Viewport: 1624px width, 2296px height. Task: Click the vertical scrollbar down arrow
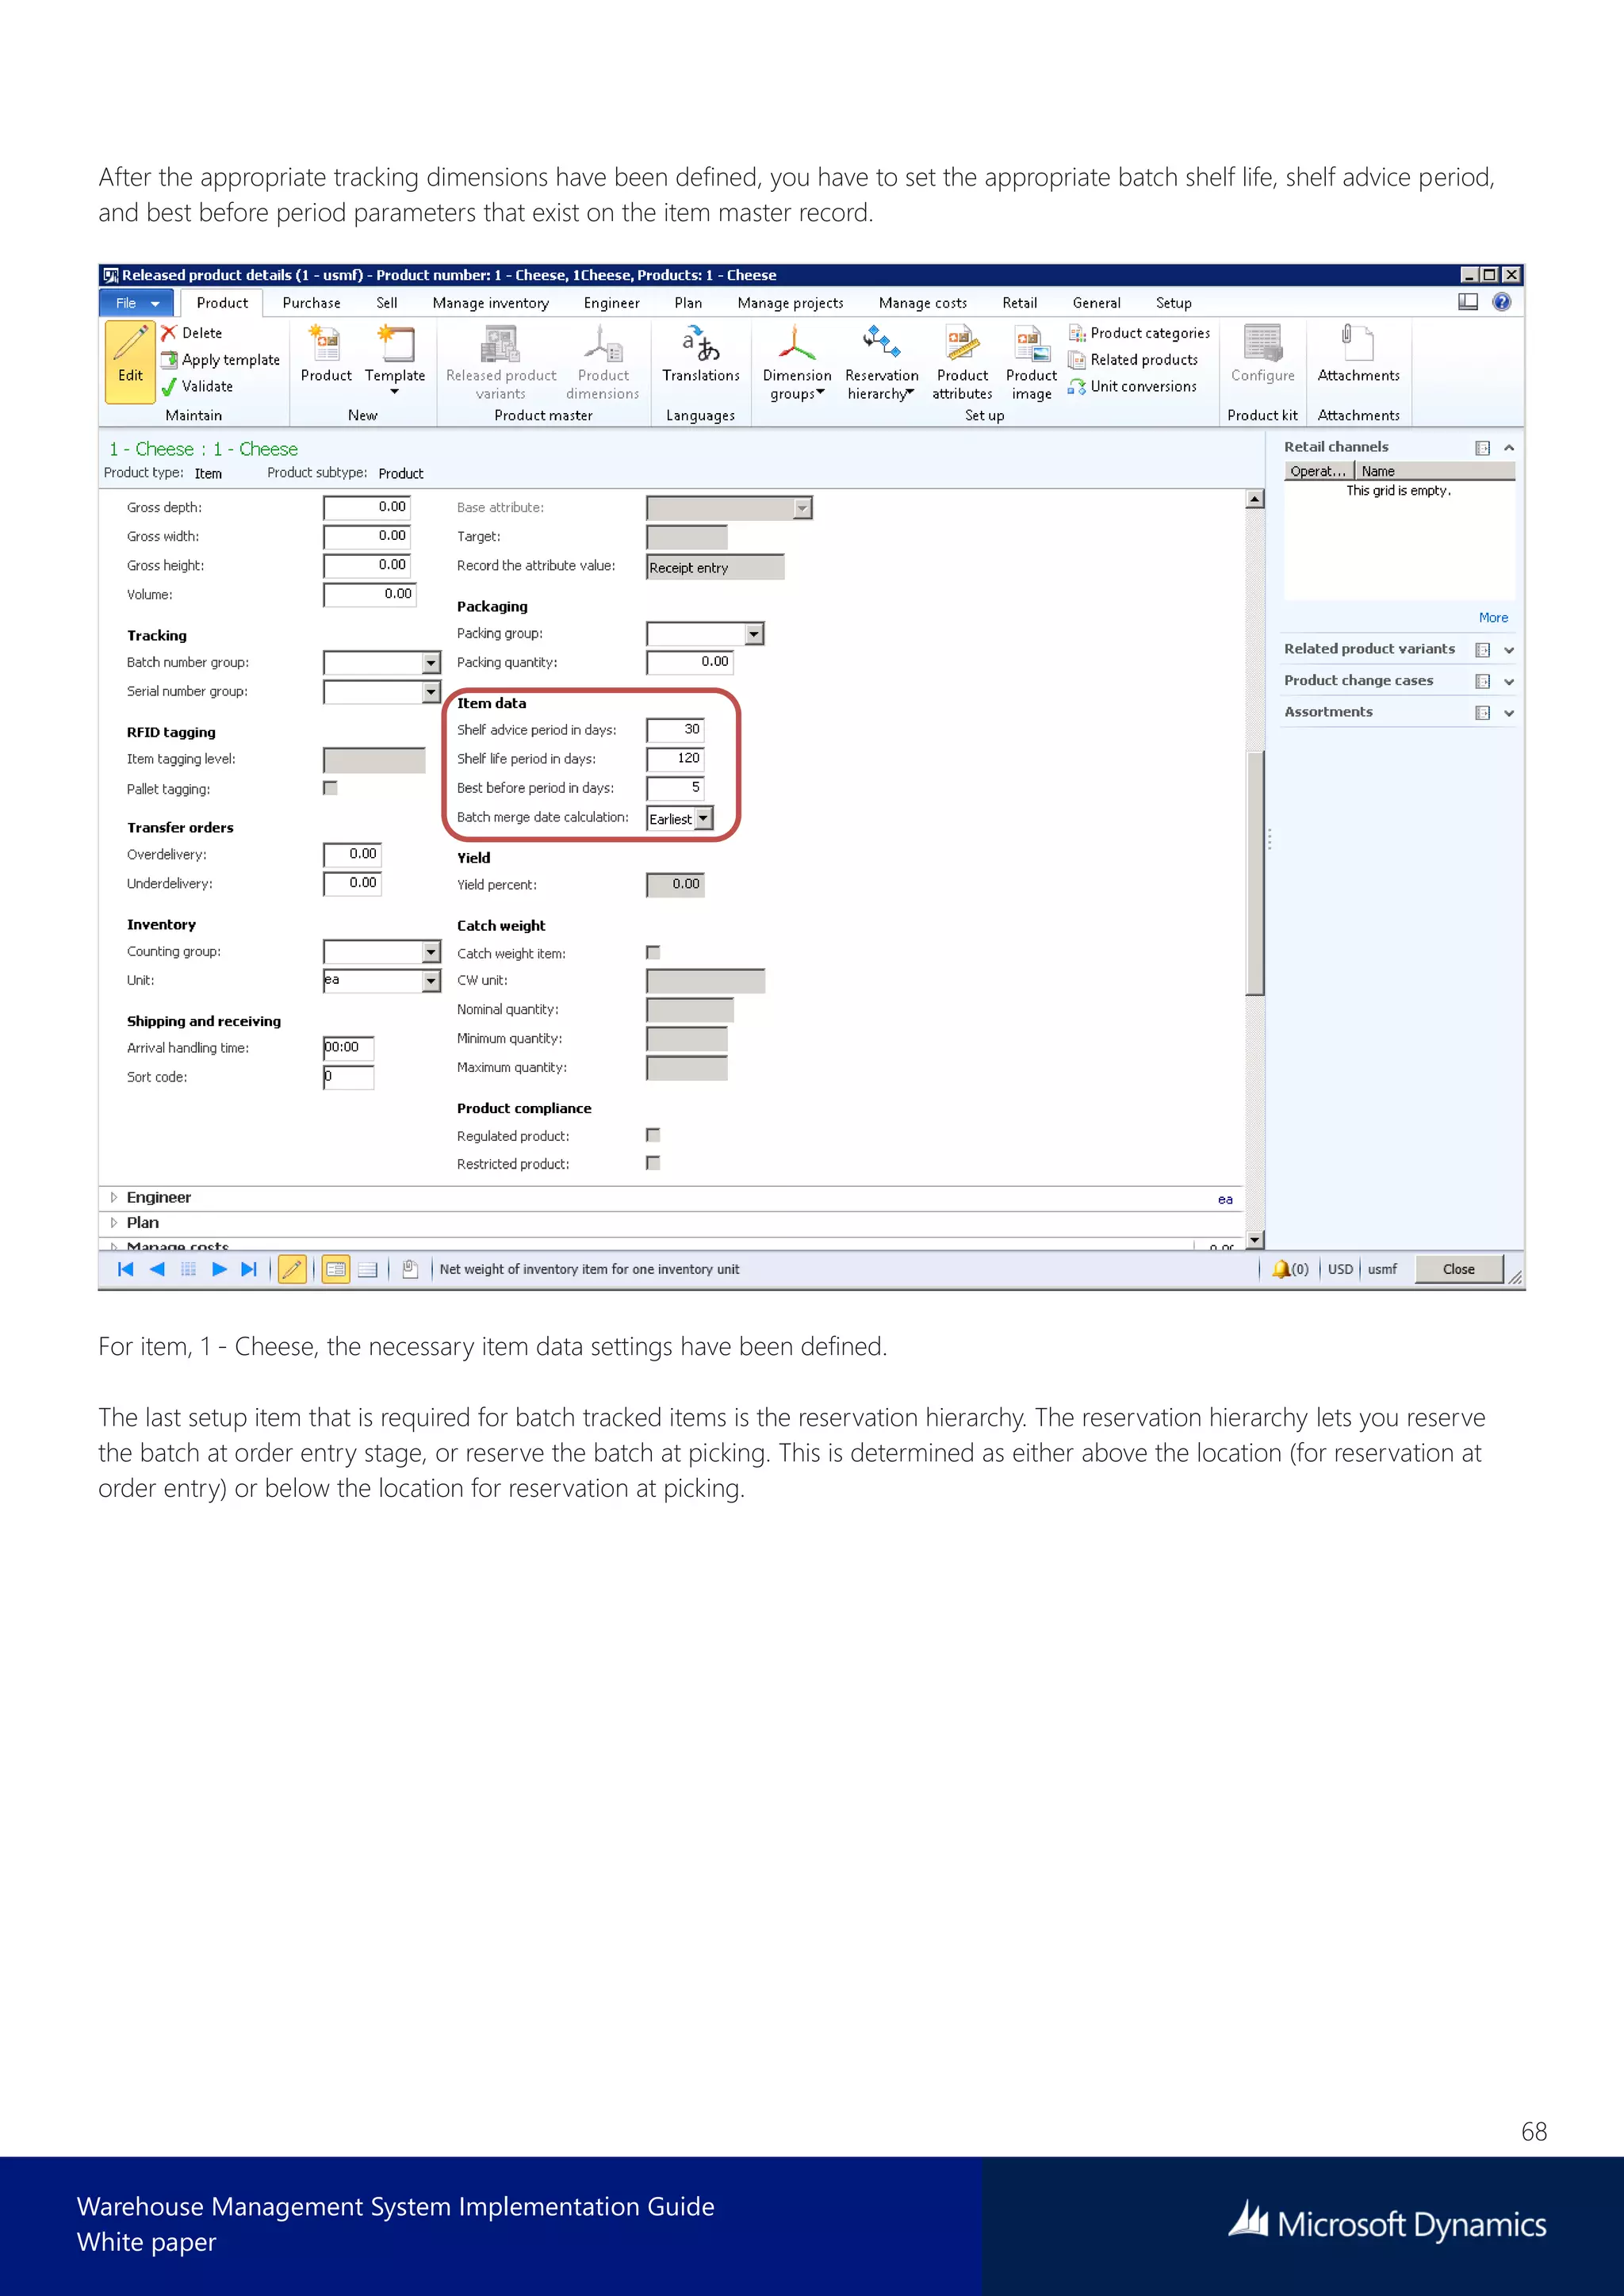tap(1255, 1239)
